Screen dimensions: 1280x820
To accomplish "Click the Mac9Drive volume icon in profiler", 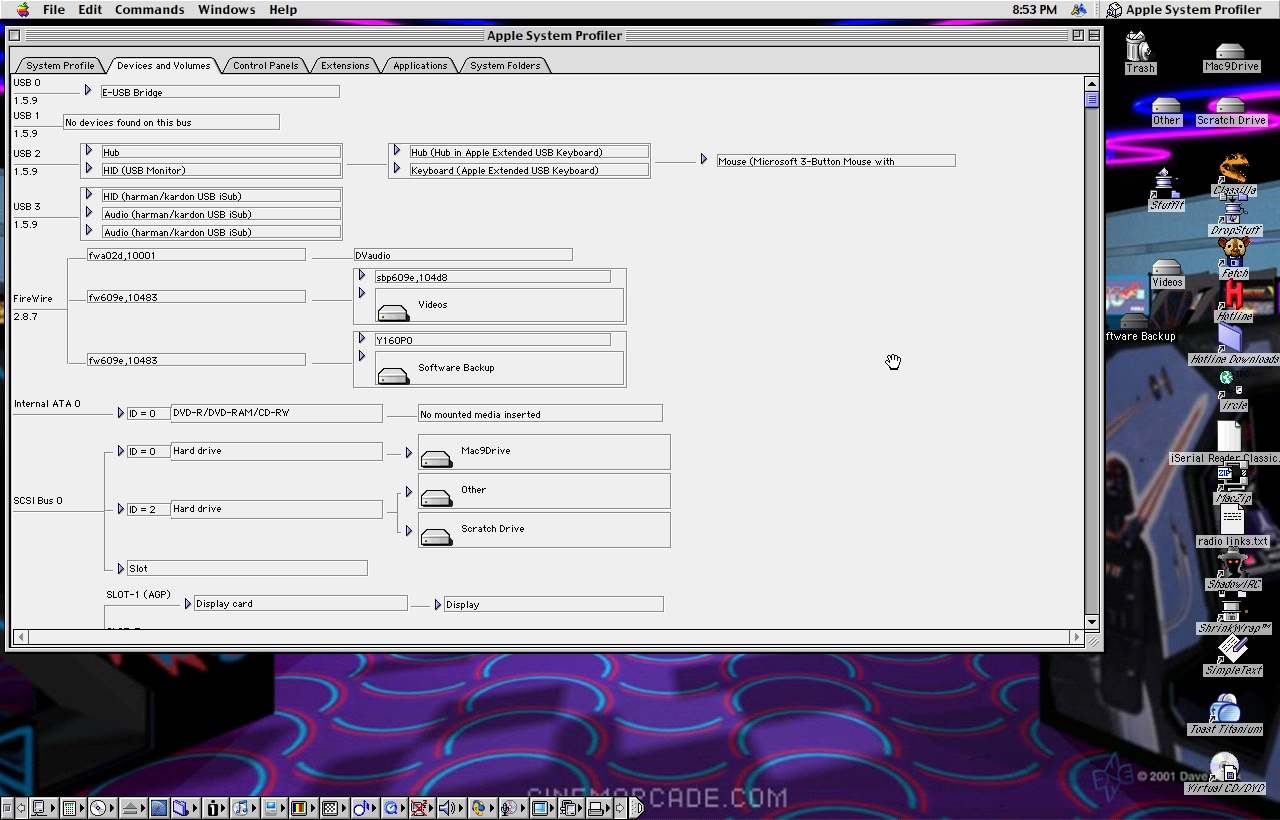I will [436, 458].
